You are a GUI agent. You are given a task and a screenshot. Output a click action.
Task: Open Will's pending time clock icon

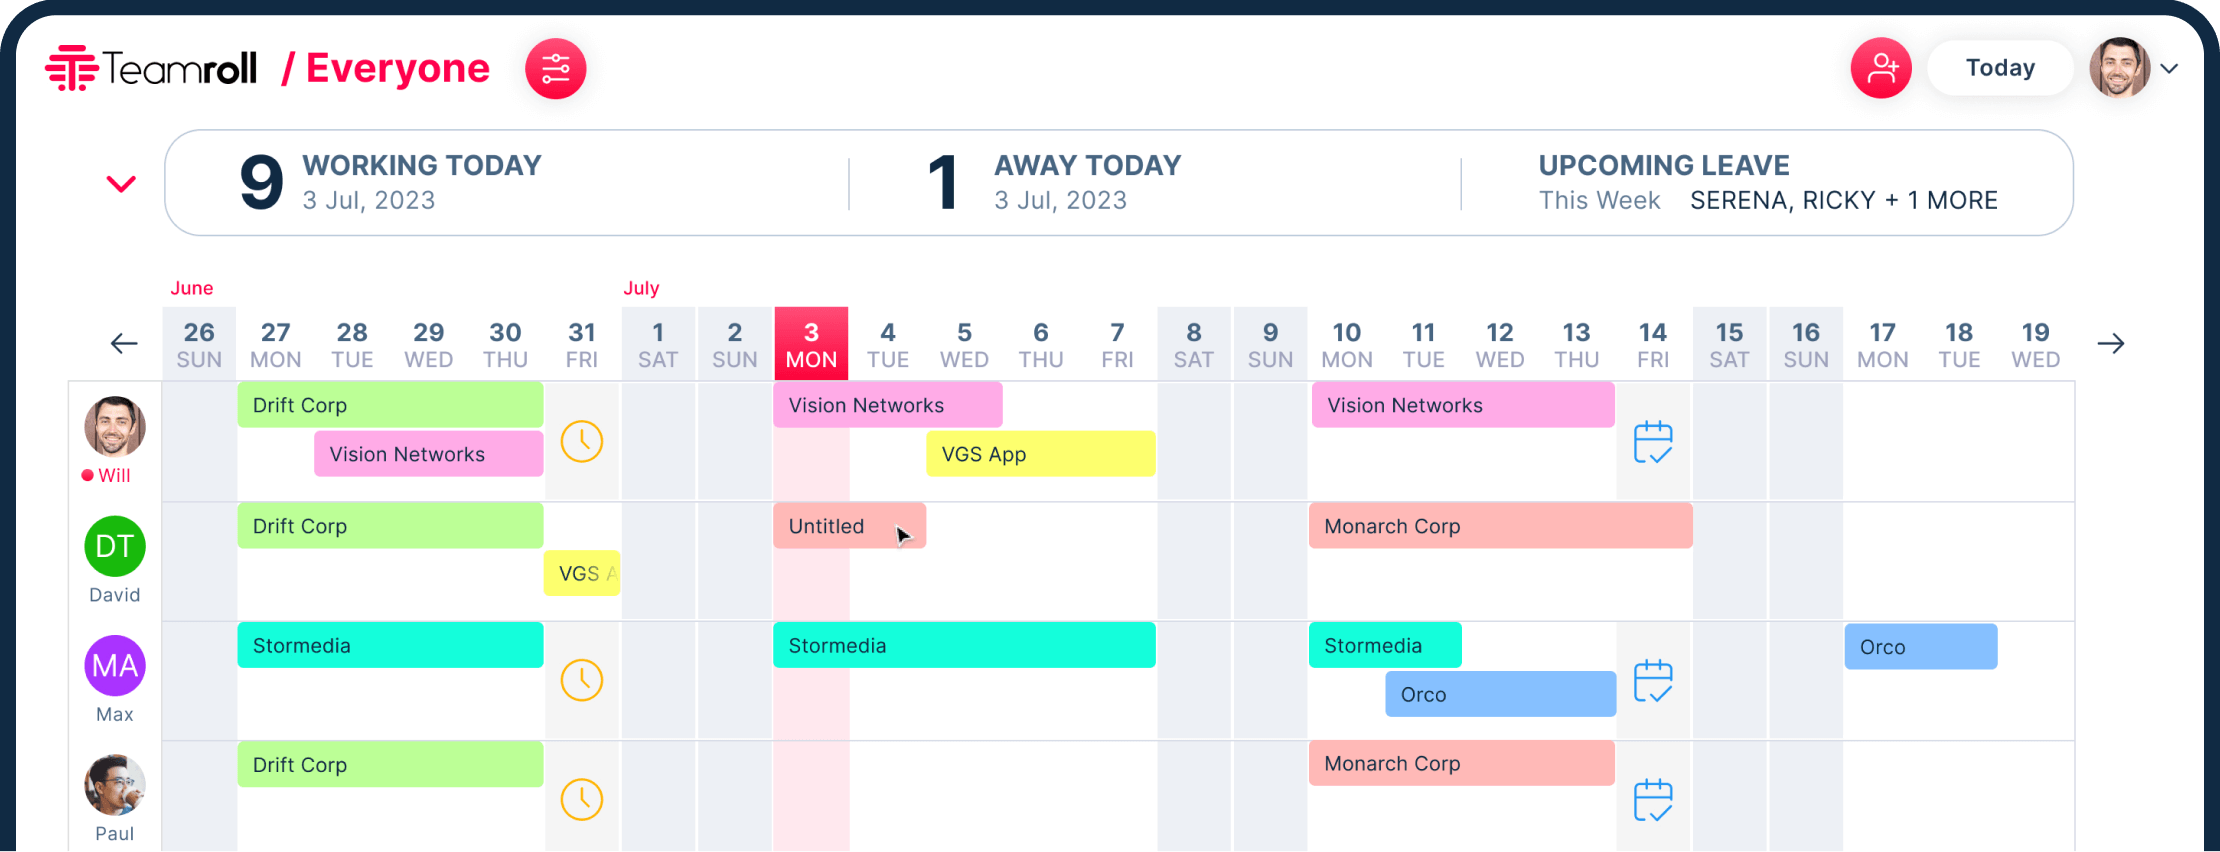click(581, 441)
